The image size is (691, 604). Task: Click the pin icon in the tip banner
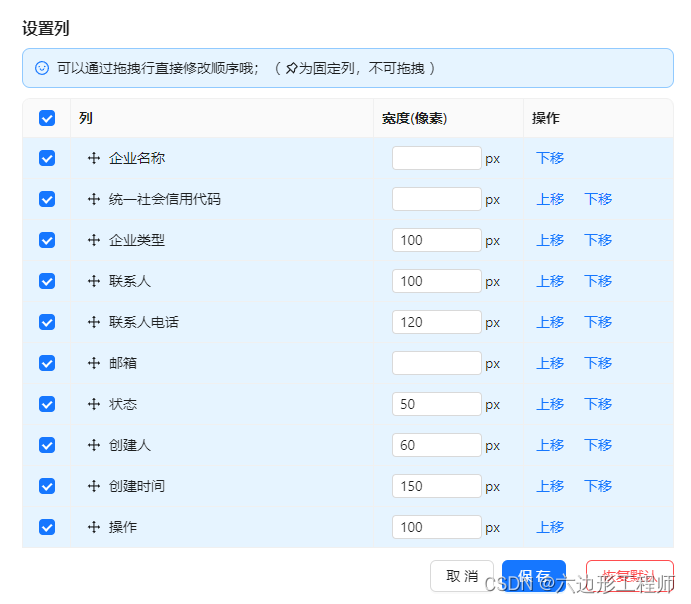click(291, 68)
